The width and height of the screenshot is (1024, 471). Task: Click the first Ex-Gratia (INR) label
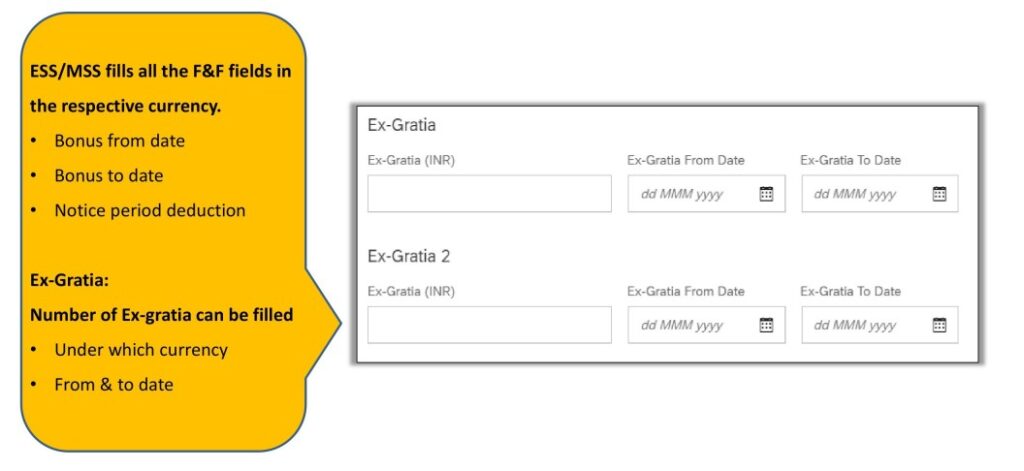411,161
